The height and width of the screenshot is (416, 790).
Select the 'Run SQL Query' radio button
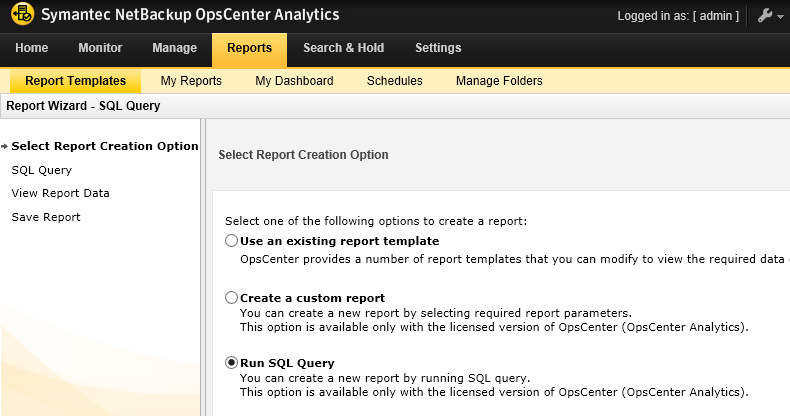coord(231,363)
